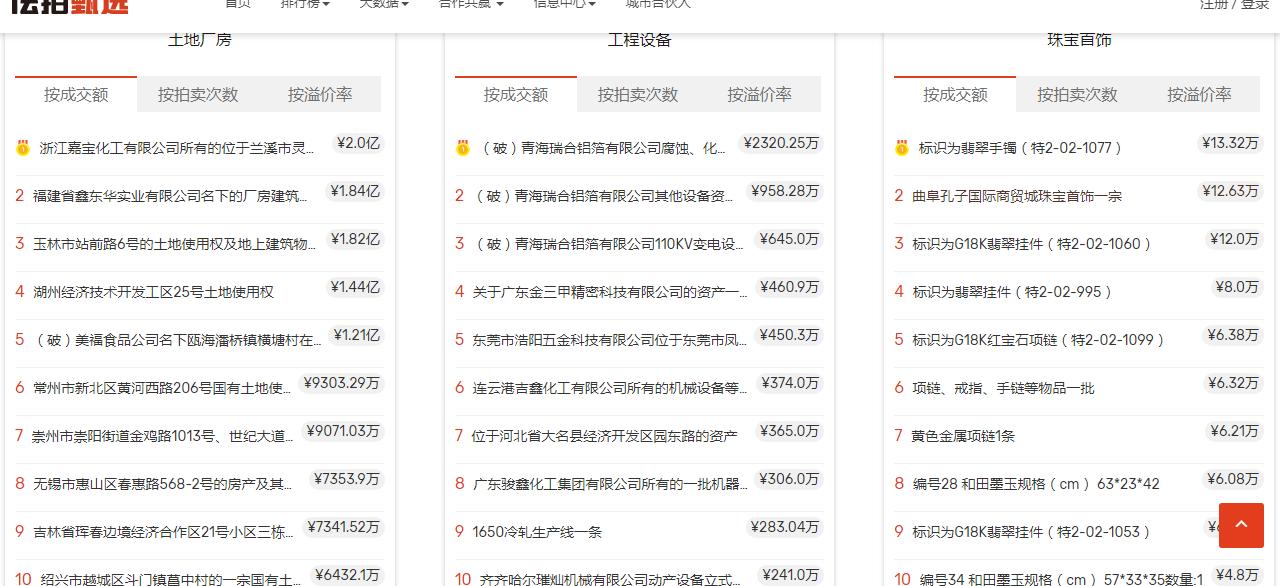
Task: Click the ¥2.0亿 price tag
Action: 358,143
